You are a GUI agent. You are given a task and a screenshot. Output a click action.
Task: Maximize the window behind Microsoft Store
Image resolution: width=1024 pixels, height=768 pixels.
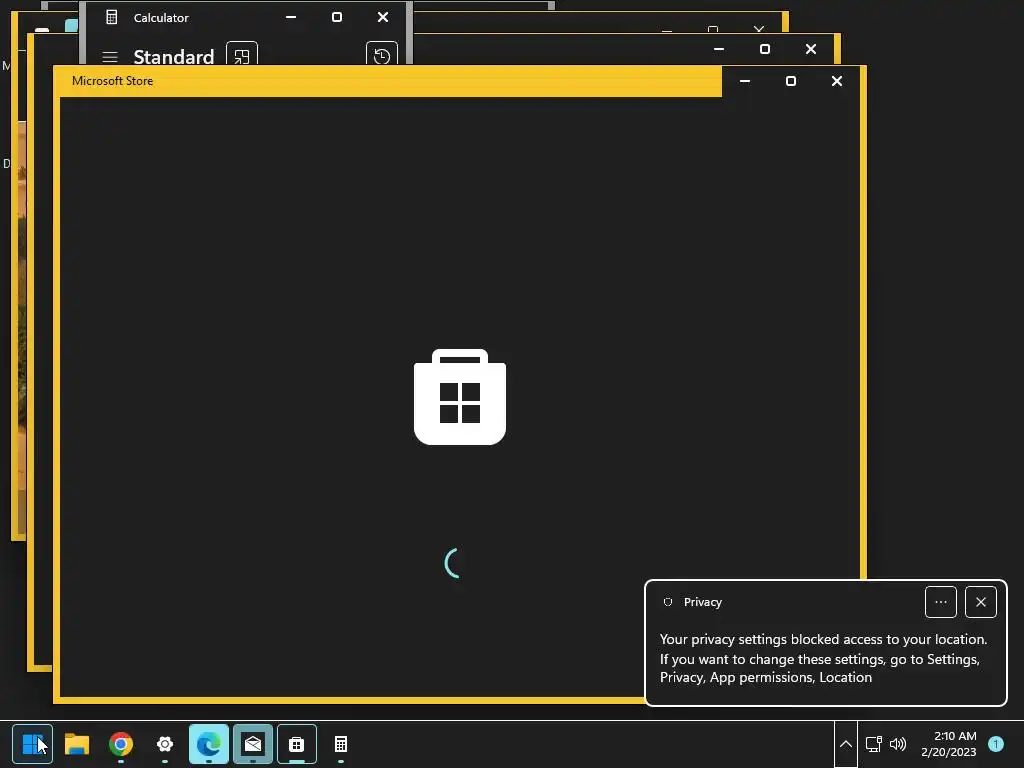coord(765,49)
